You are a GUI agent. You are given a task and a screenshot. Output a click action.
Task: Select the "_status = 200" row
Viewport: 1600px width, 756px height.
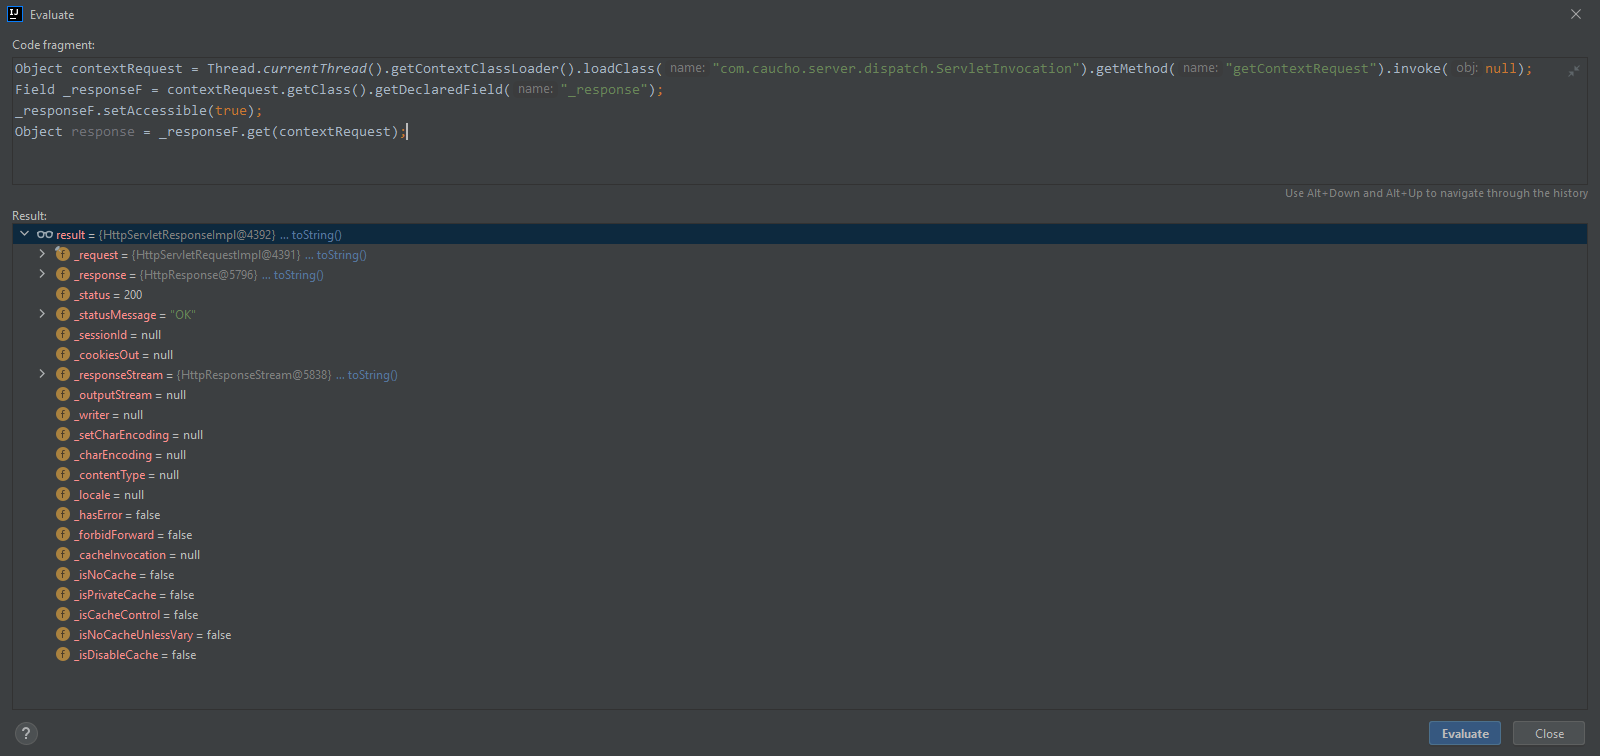pos(800,295)
